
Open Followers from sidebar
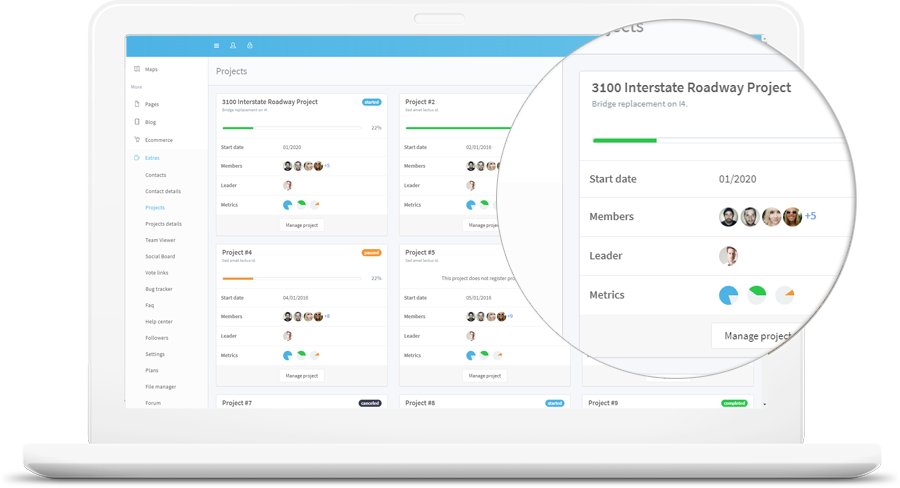tap(157, 338)
